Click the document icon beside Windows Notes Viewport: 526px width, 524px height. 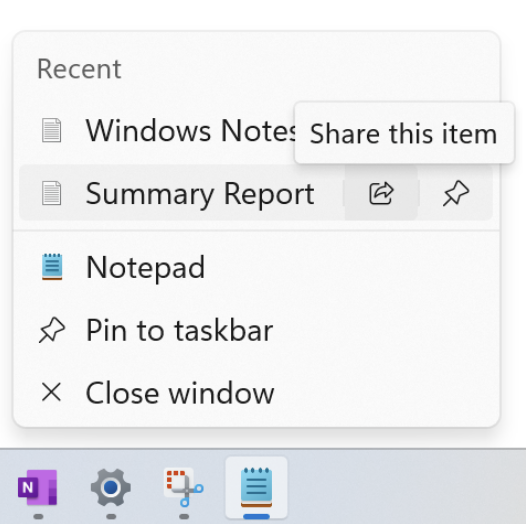(x=51, y=130)
